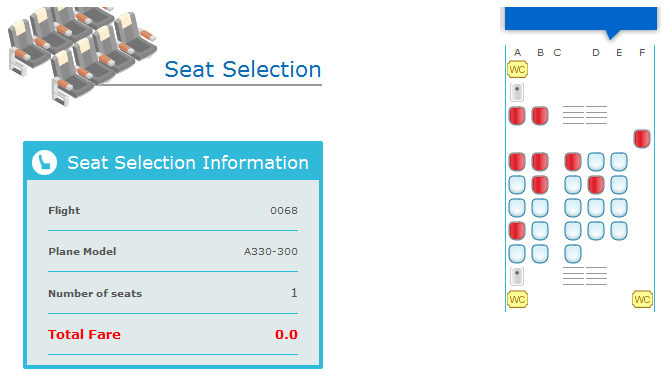The height and width of the screenshot is (380, 672).
Task: Select the available column B seat in the last seat row
Action: point(540,254)
